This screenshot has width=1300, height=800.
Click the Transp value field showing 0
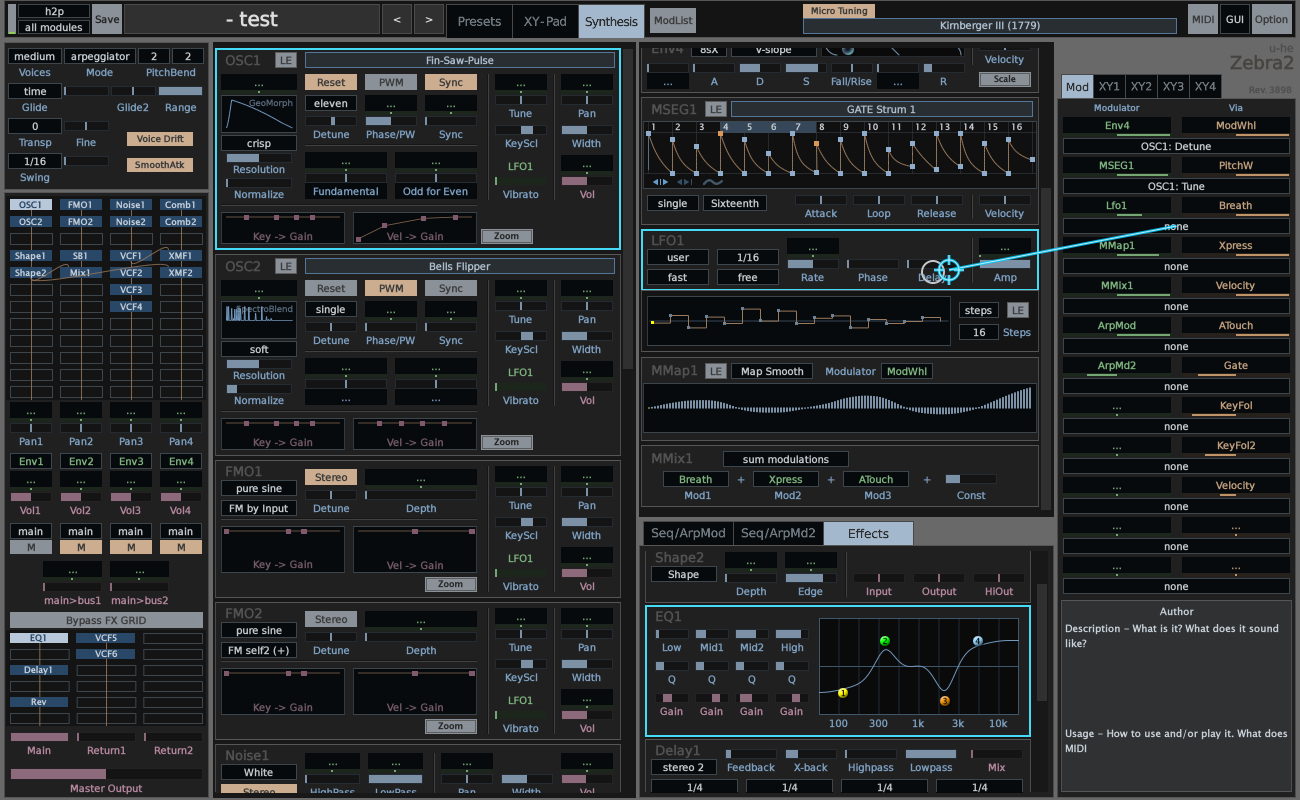pyautogui.click(x=35, y=126)
